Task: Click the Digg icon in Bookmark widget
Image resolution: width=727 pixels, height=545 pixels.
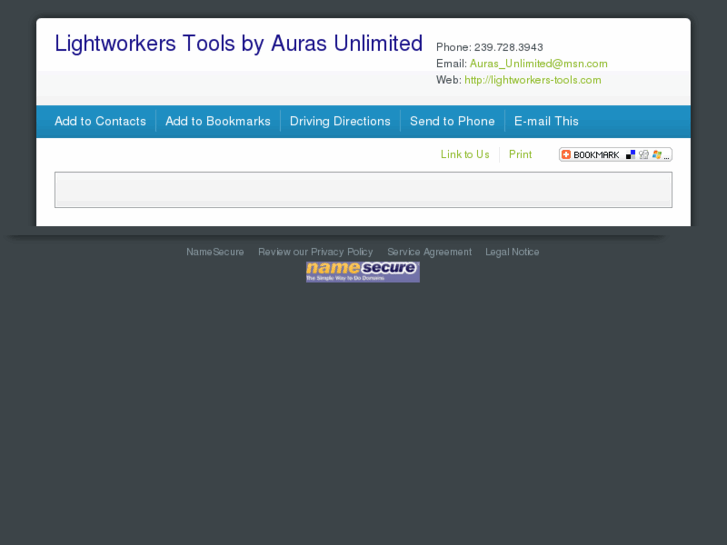Action: [x=644, y=154]
